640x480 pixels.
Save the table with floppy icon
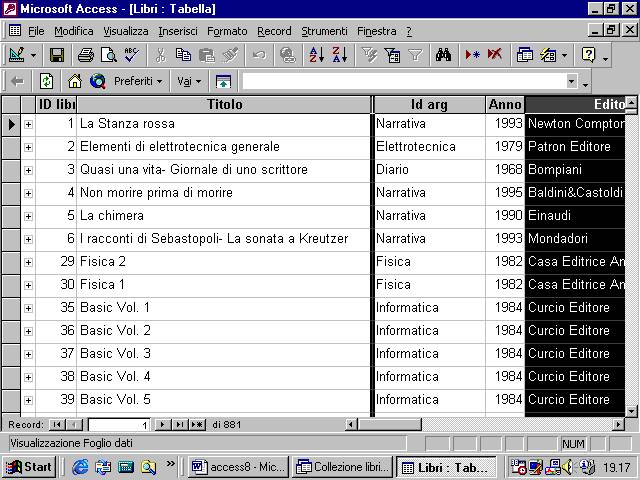point(57,55)
